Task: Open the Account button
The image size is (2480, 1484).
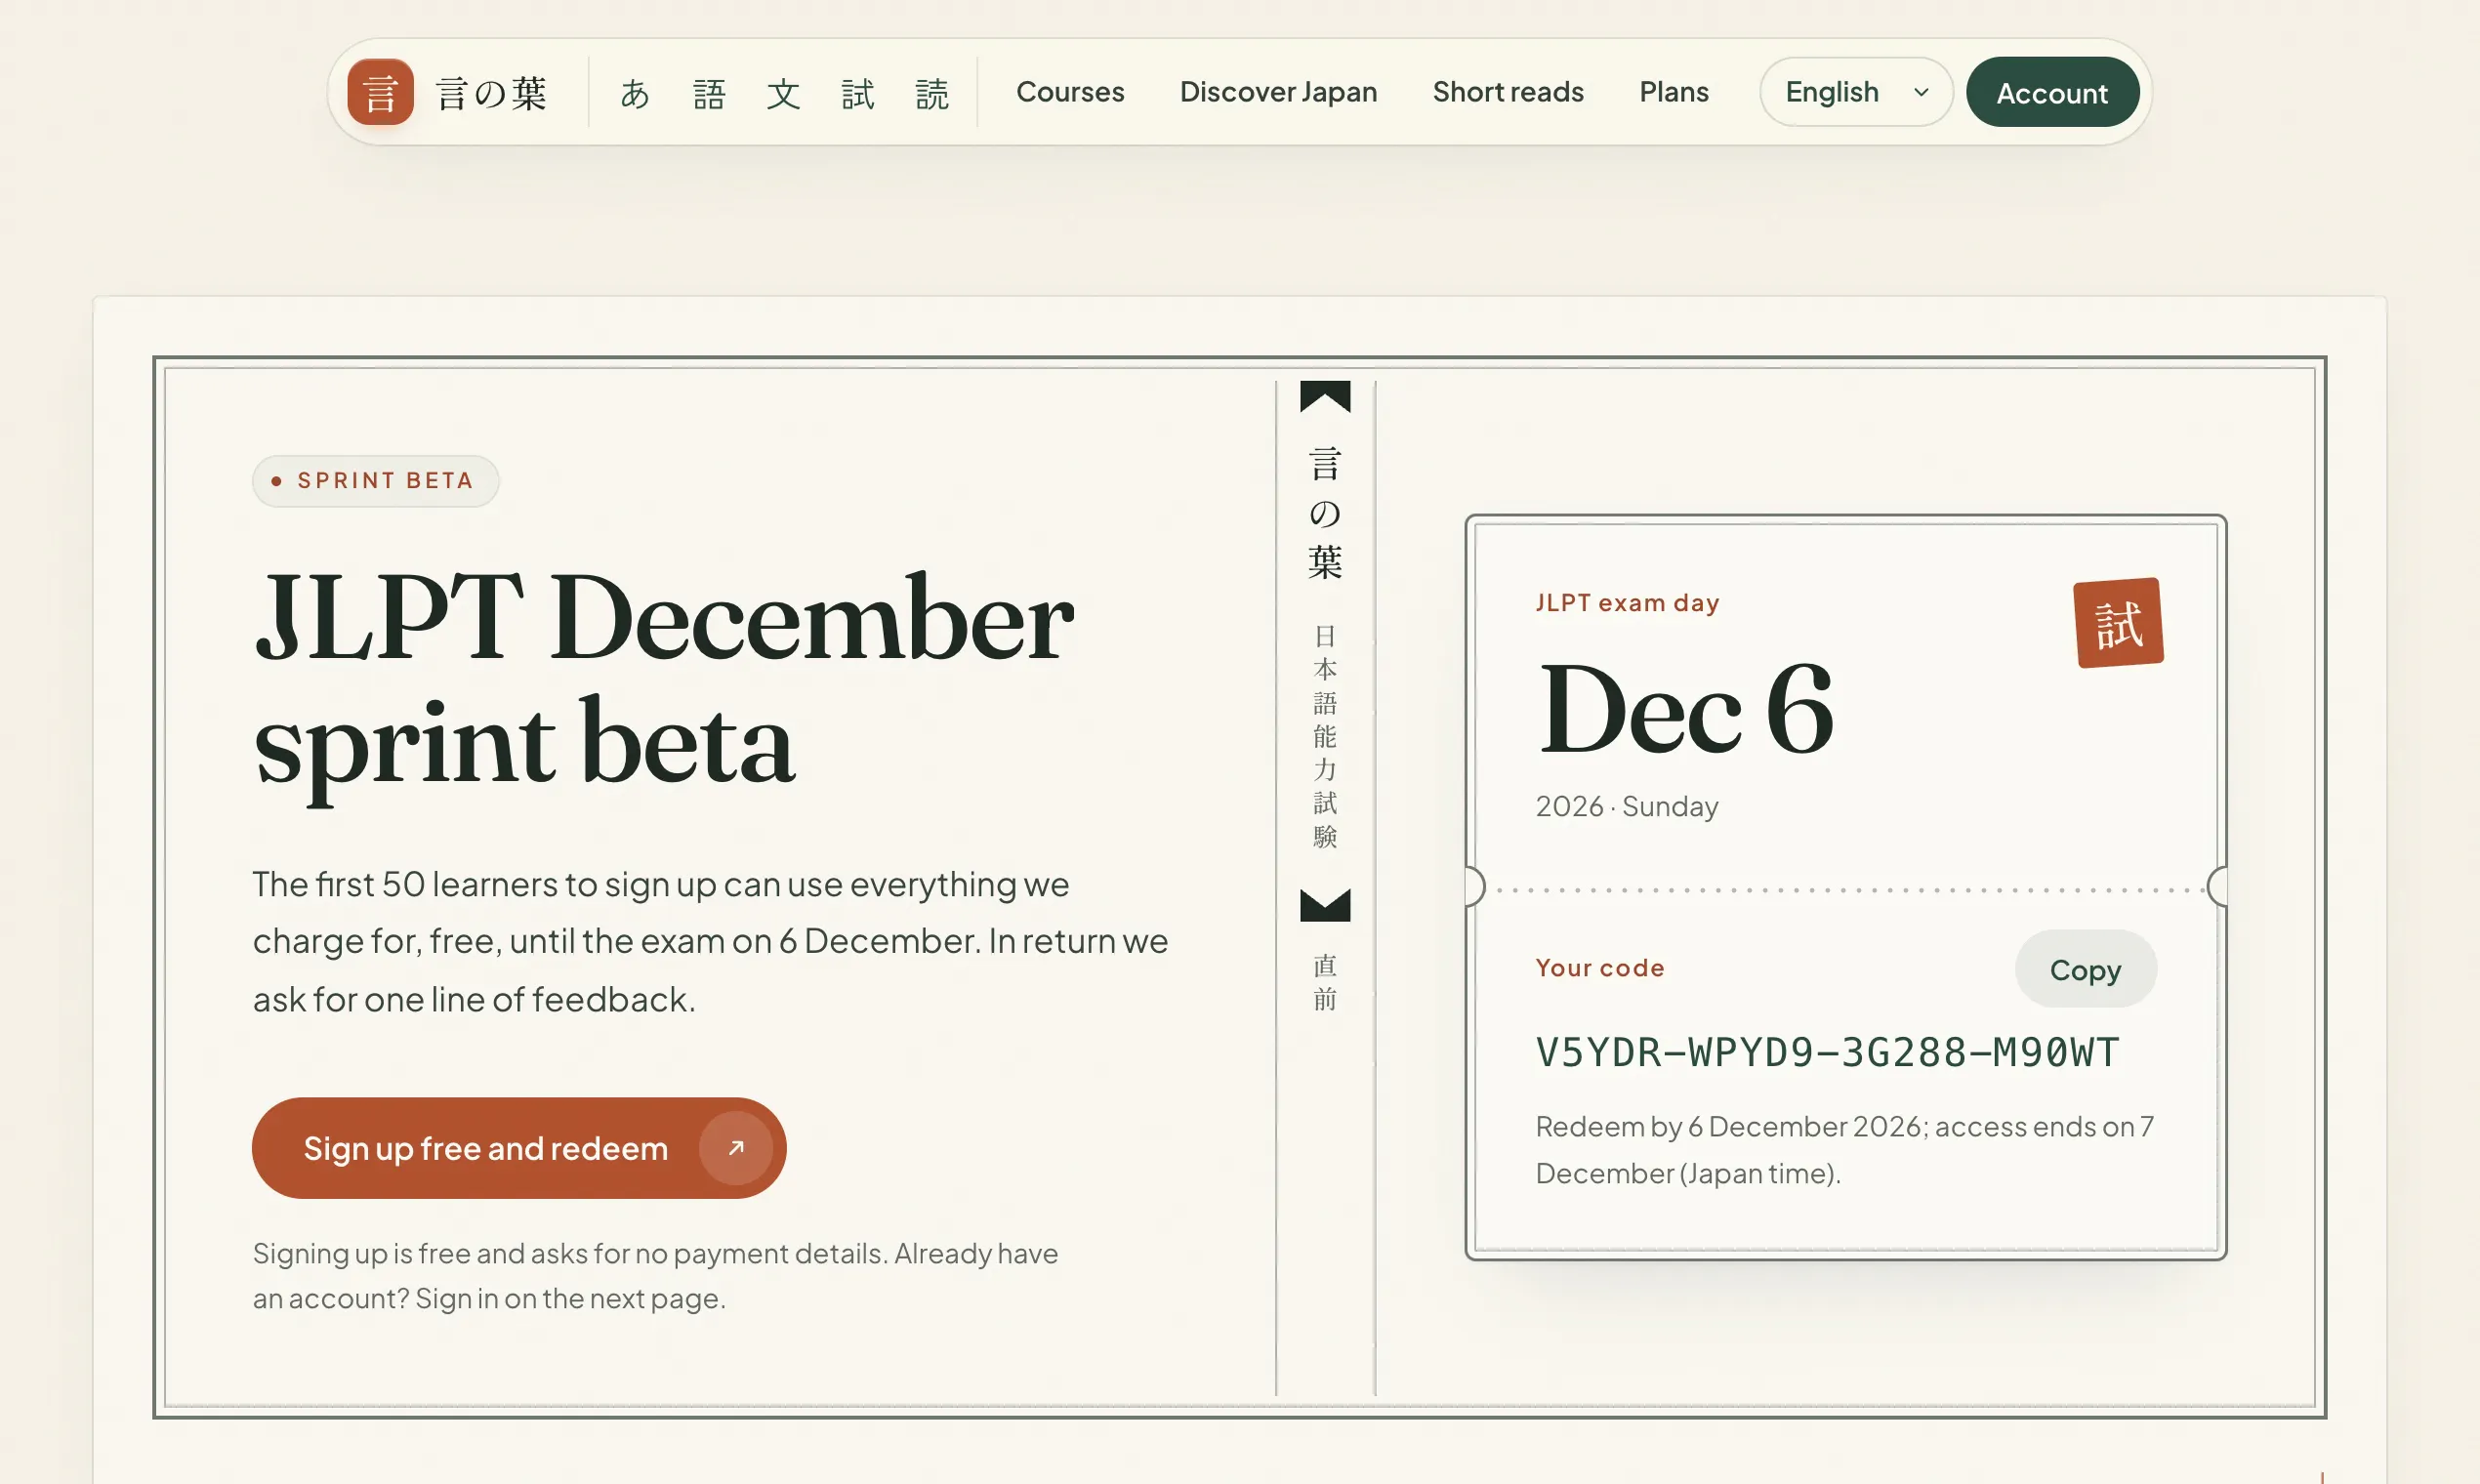Action: (2052, 92)
